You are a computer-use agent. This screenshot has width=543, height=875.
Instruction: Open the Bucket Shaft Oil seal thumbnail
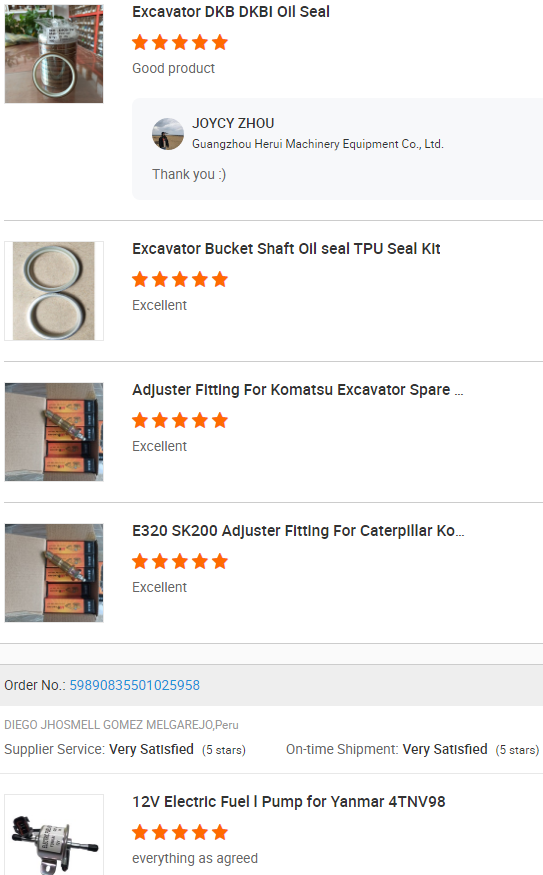(54, 291)
